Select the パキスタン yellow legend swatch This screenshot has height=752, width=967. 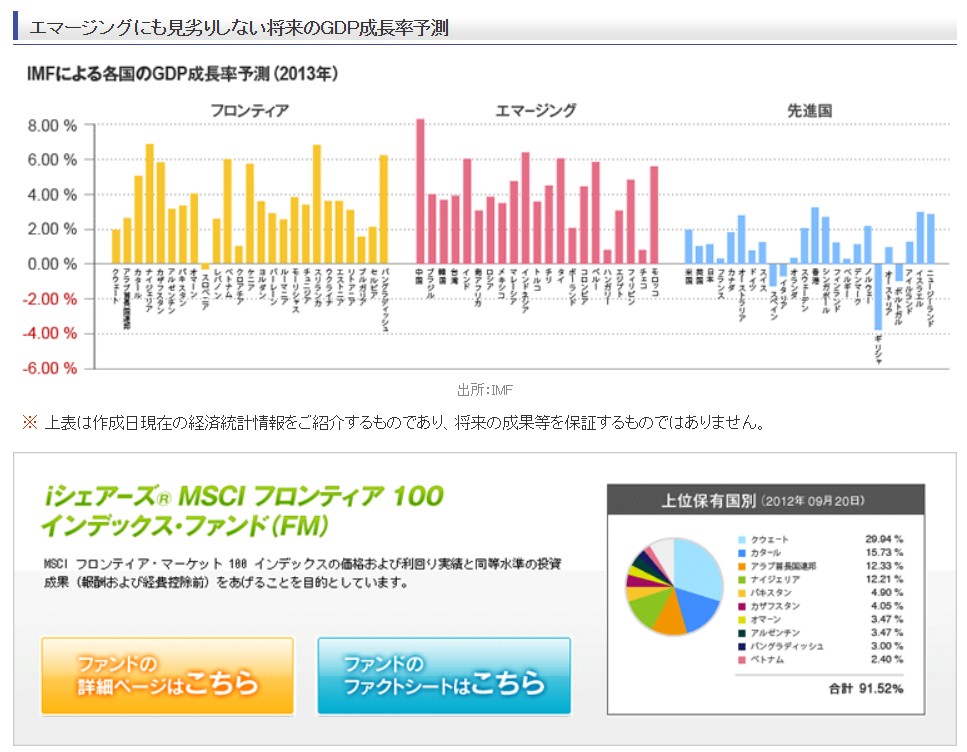pos(742,593)
